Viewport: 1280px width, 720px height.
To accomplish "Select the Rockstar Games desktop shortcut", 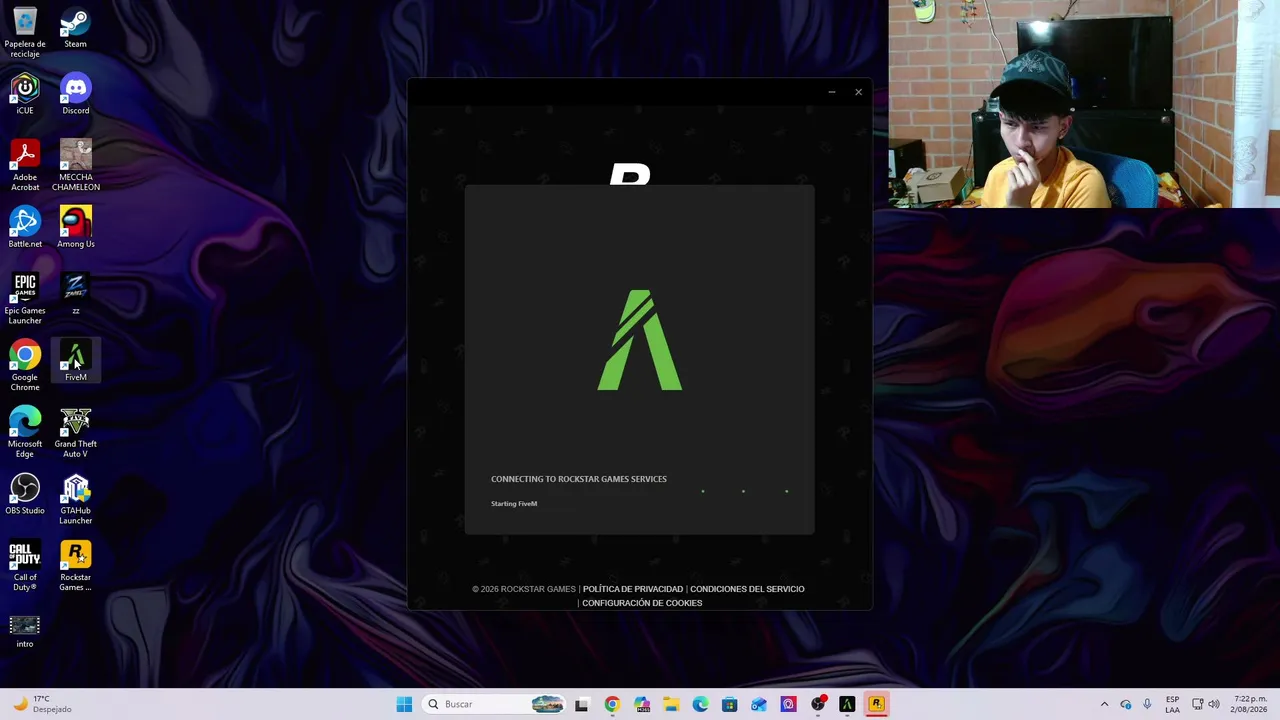I will (x=75, y=567).
